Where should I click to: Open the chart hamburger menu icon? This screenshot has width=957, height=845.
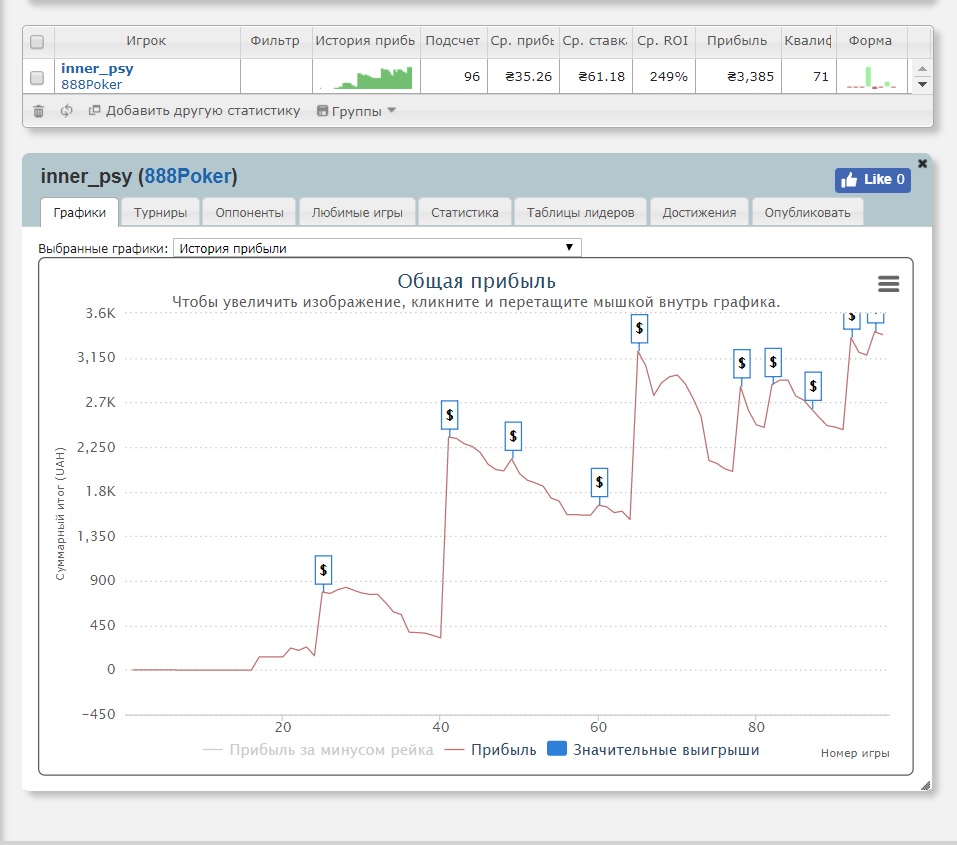pyautogui.click(x=888, y=284)
